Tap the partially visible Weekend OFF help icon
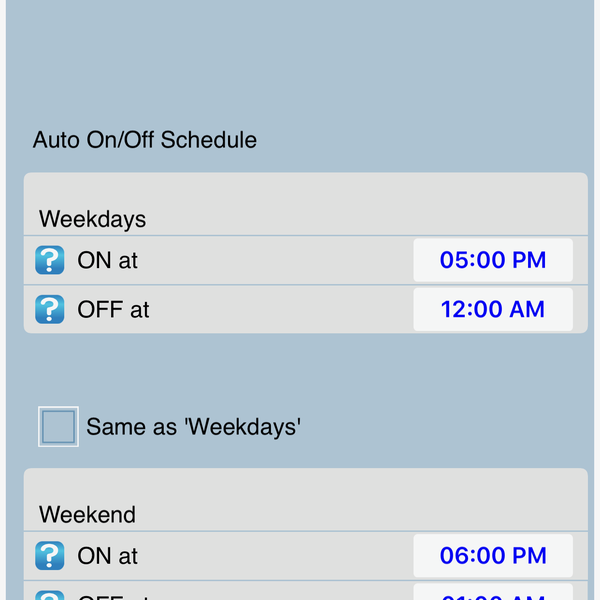The width and height of the screenshot is (600, 600). [x=49, y=596]
